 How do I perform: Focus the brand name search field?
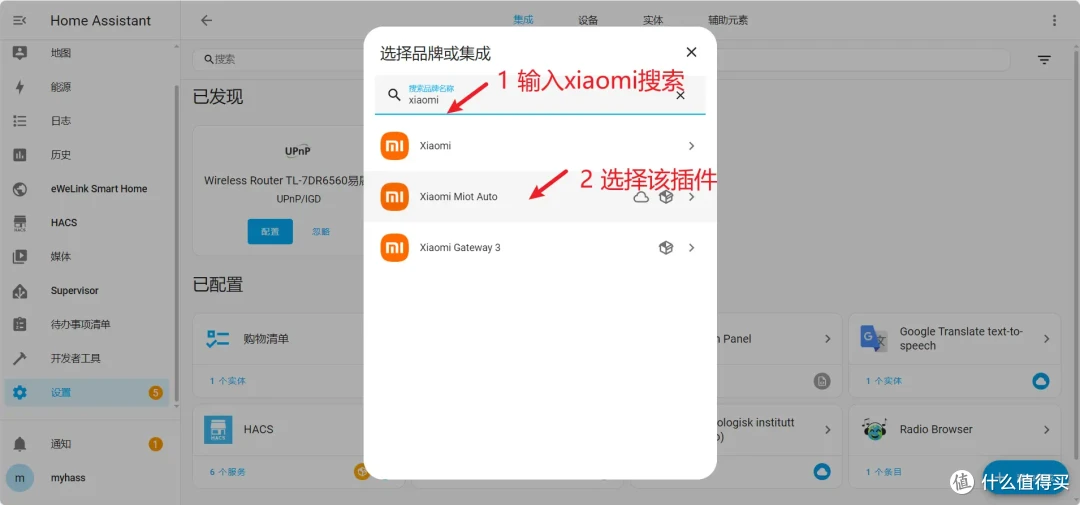[x=540, y=95]
